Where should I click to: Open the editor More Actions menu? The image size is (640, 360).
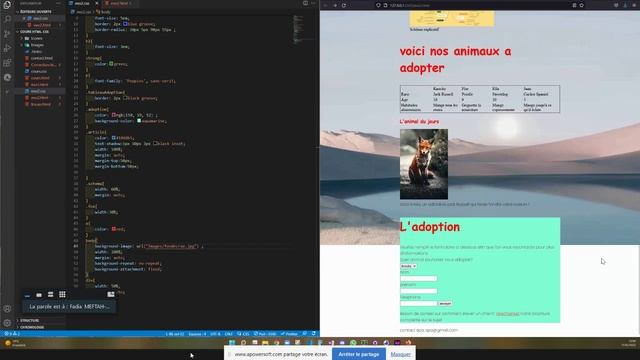313,3
